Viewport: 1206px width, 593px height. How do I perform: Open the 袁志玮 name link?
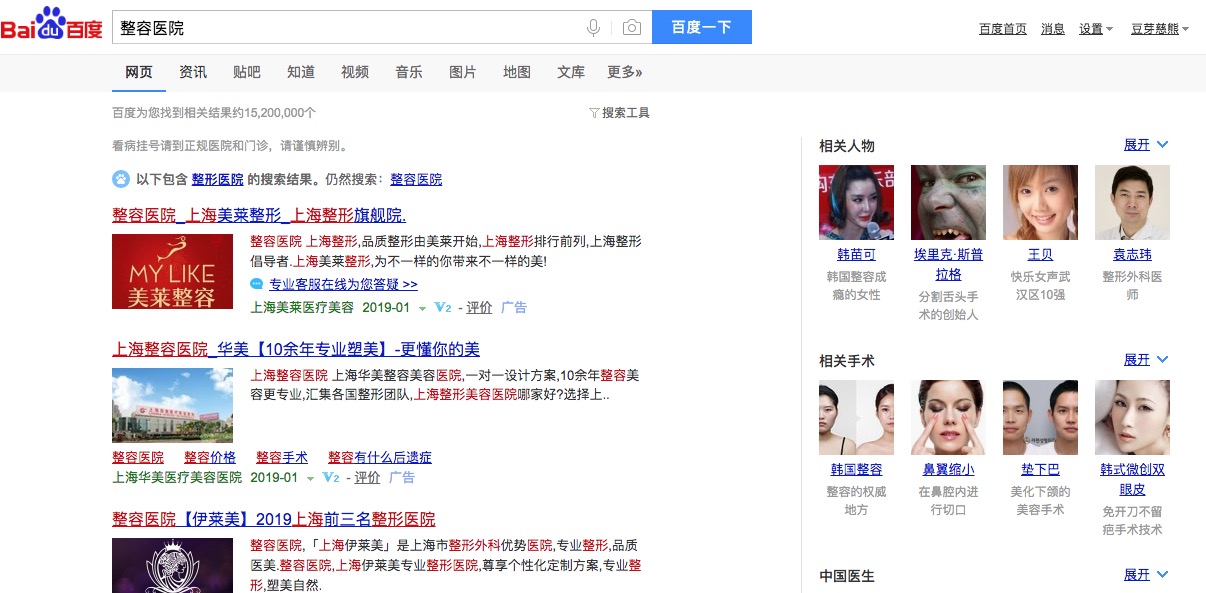pyautogui.click(x=1132, y=255)
